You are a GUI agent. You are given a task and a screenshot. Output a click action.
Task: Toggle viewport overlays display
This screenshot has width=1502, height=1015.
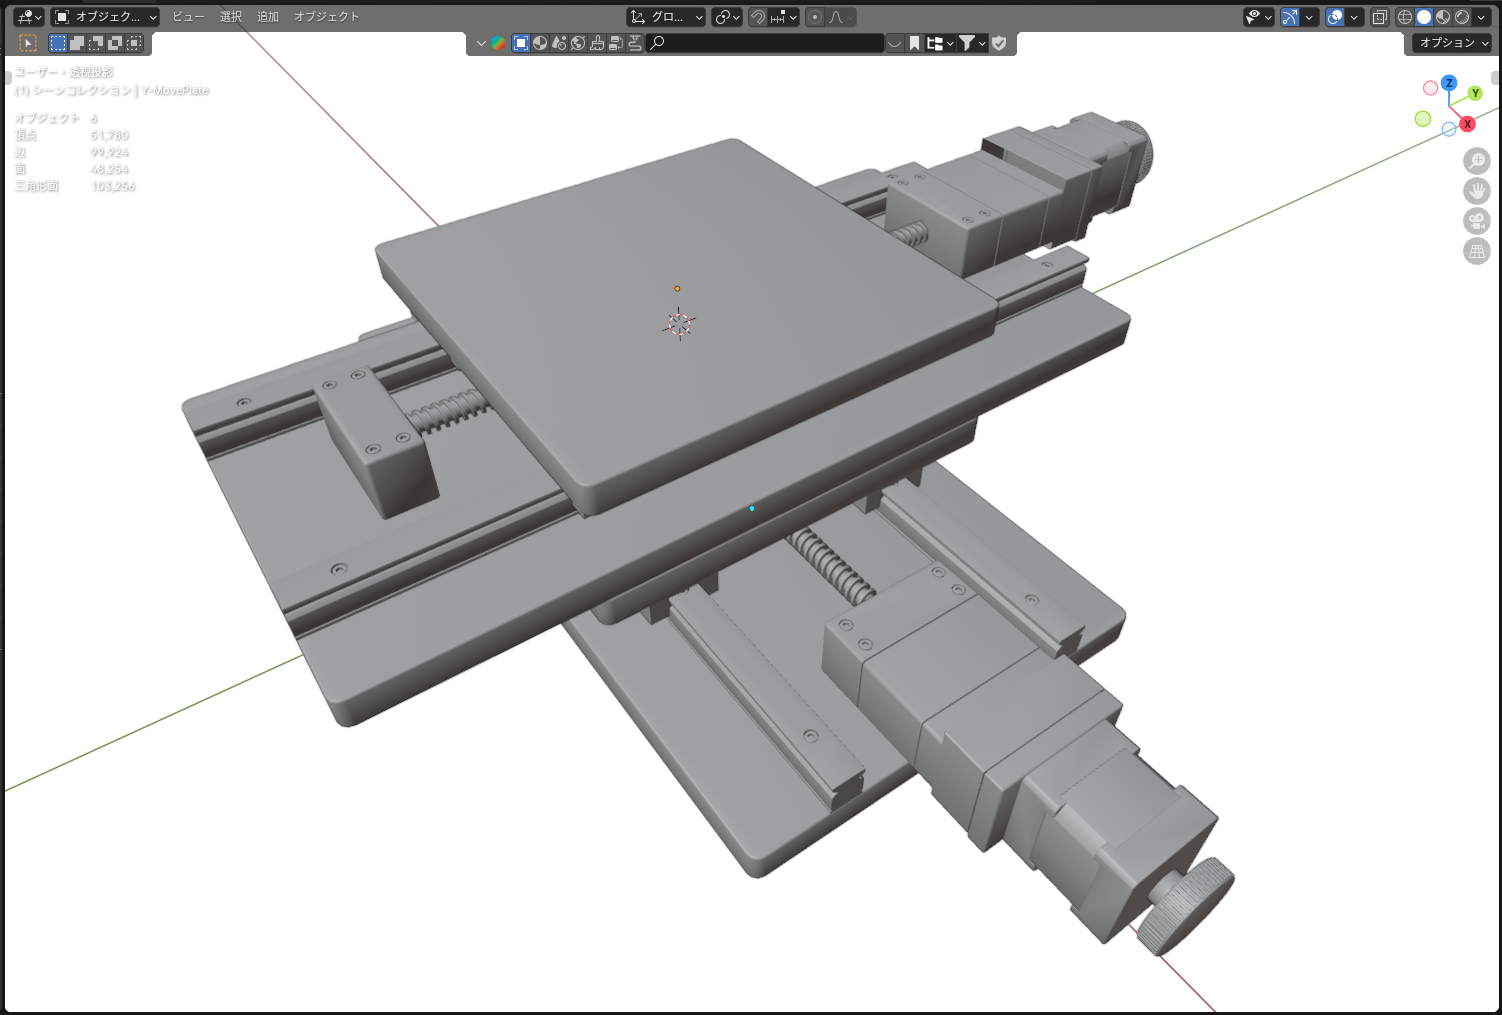[x=1335, y=17]
